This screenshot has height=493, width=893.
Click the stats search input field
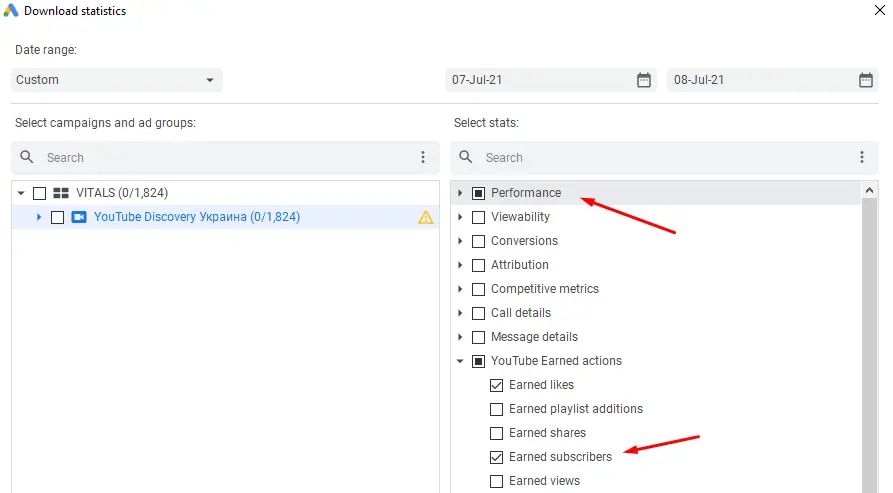(666, 158)
